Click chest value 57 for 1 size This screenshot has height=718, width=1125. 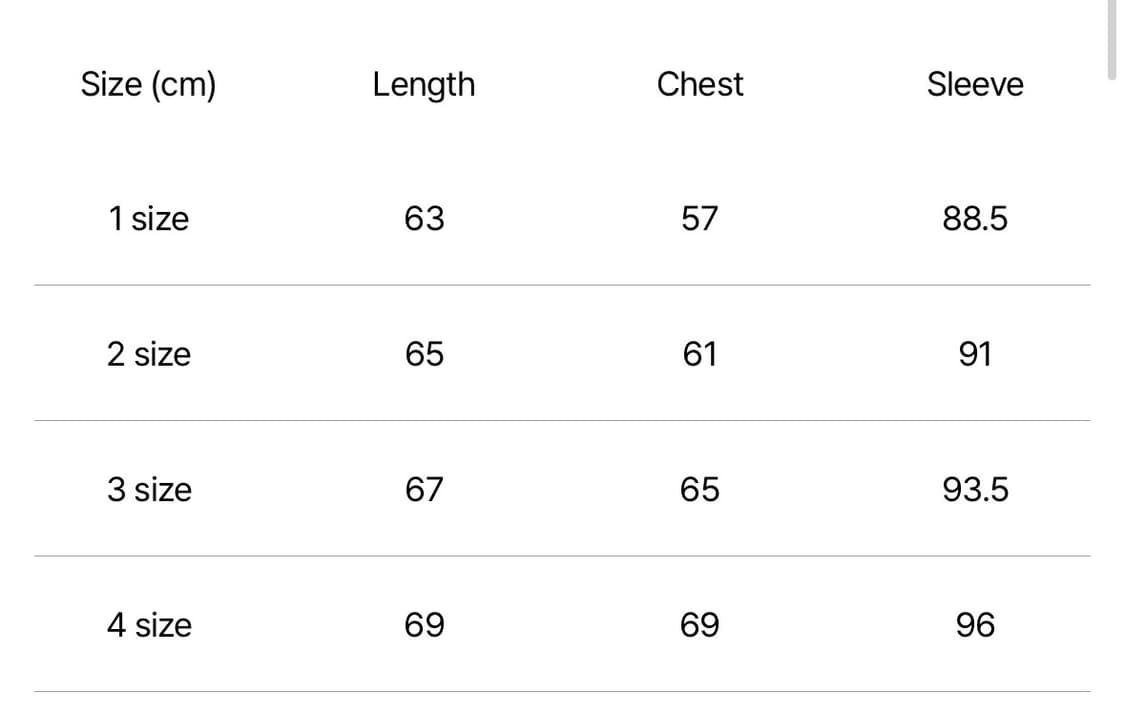pos(700,218)
